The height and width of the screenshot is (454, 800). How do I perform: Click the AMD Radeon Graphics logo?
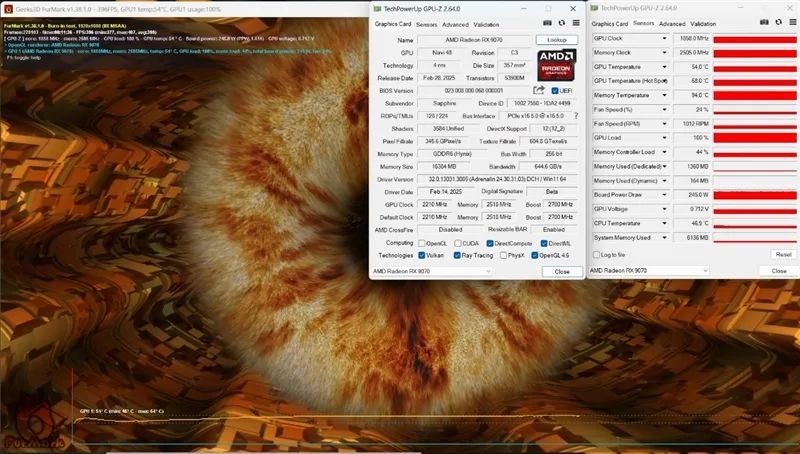tap(557, 65)
